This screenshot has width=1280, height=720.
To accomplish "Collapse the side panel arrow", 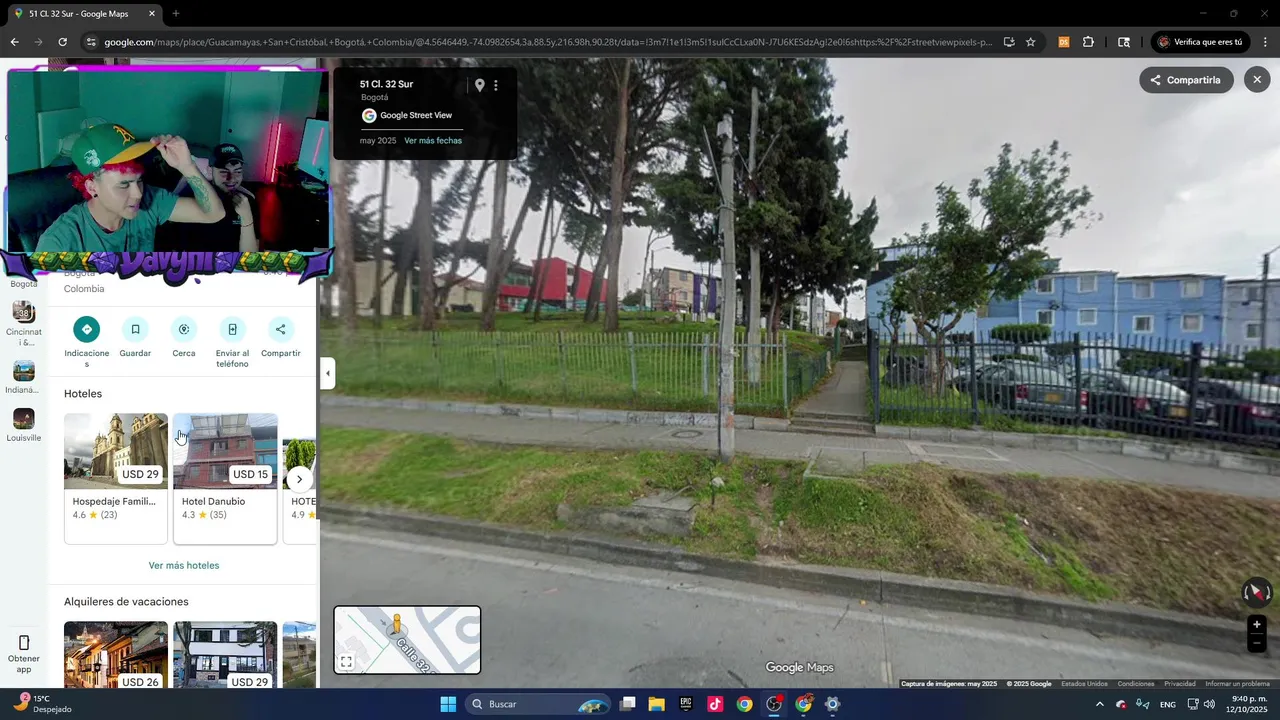I will point(327,374).
